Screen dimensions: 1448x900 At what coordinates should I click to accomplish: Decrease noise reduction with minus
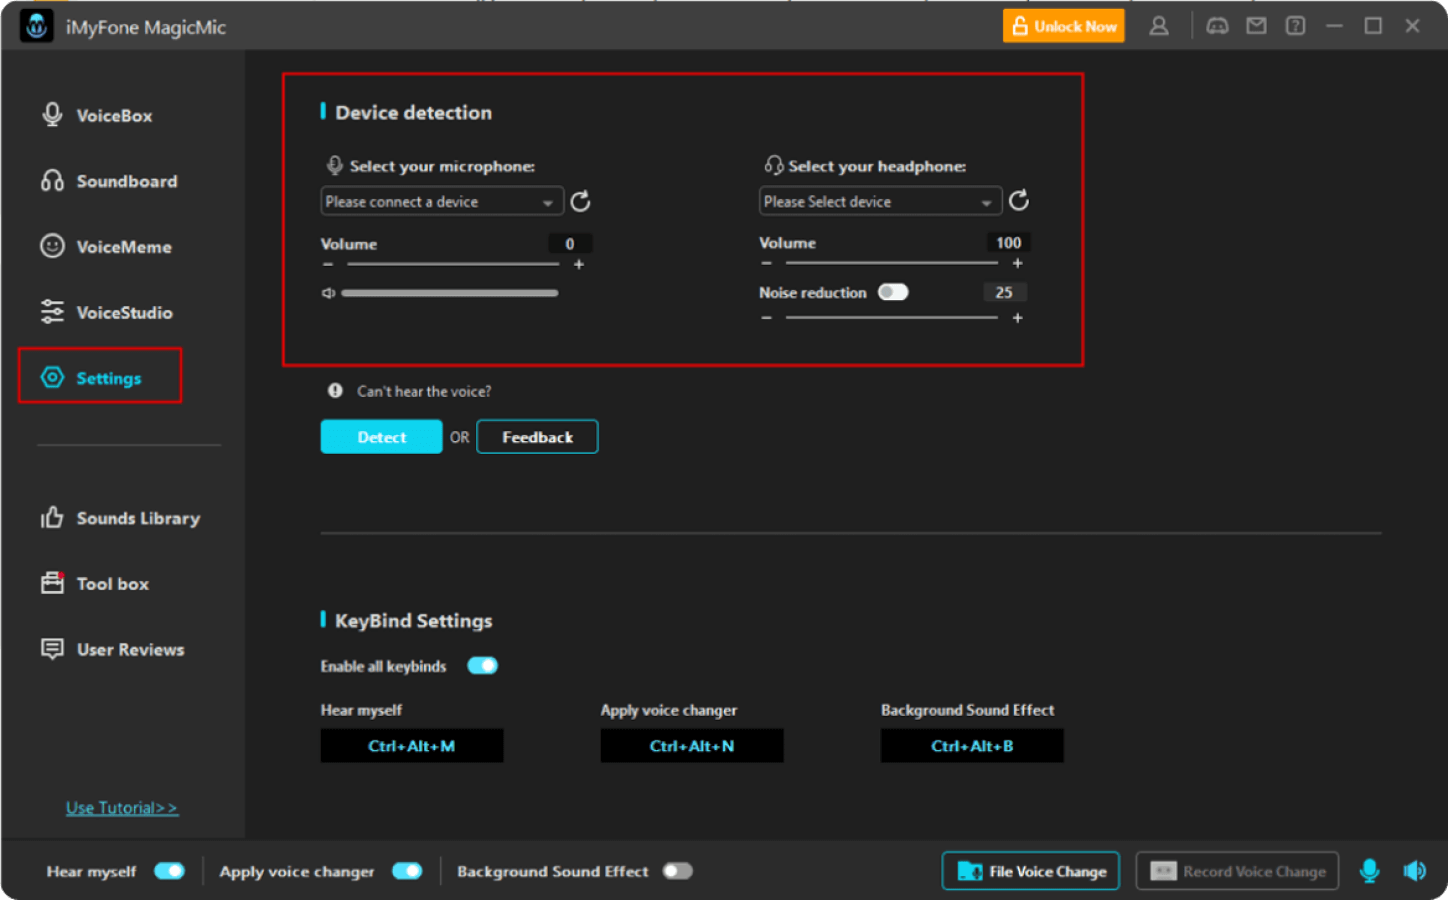(766, 317)
